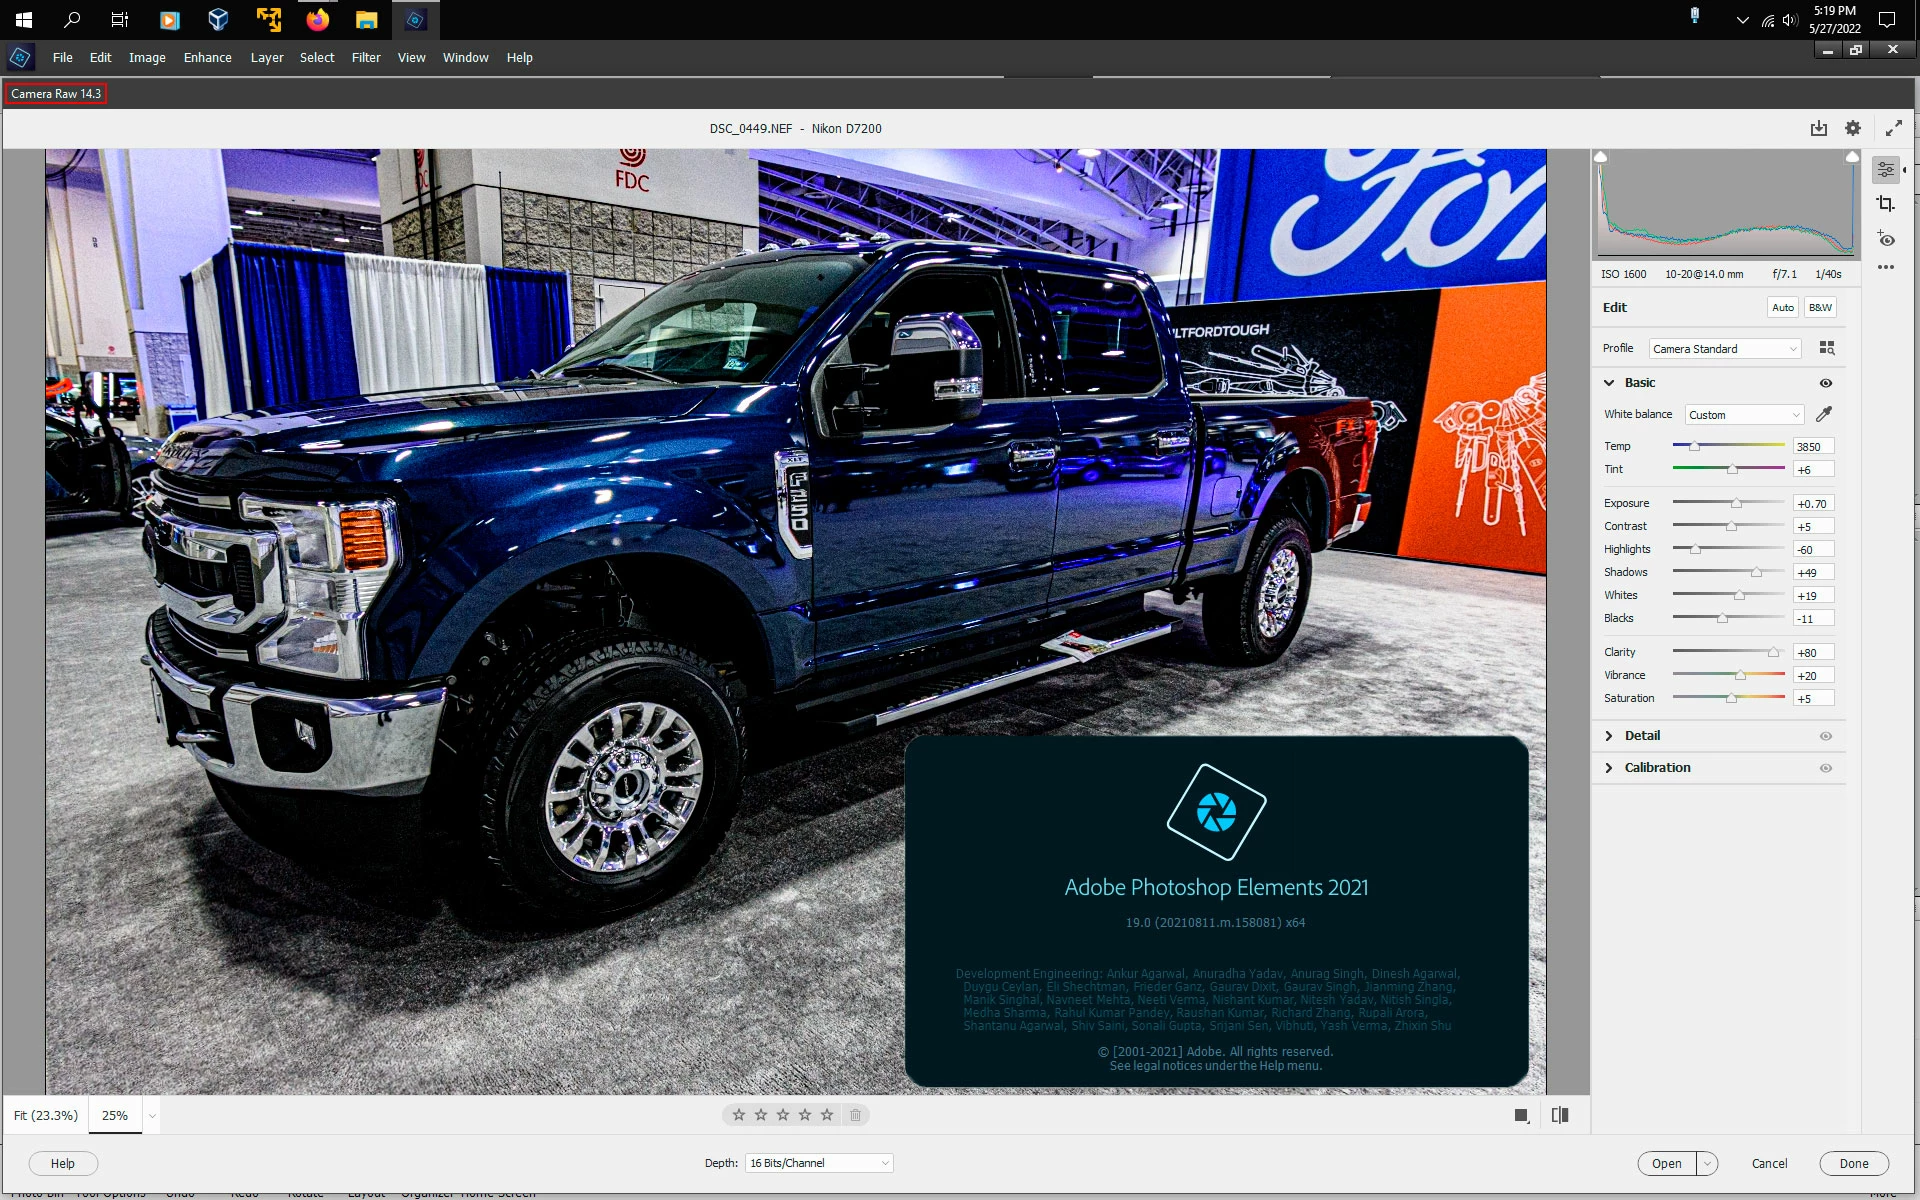Click the Done button
The width and height of the screenshot is (1920, 1200).
coord(1853,1163)
